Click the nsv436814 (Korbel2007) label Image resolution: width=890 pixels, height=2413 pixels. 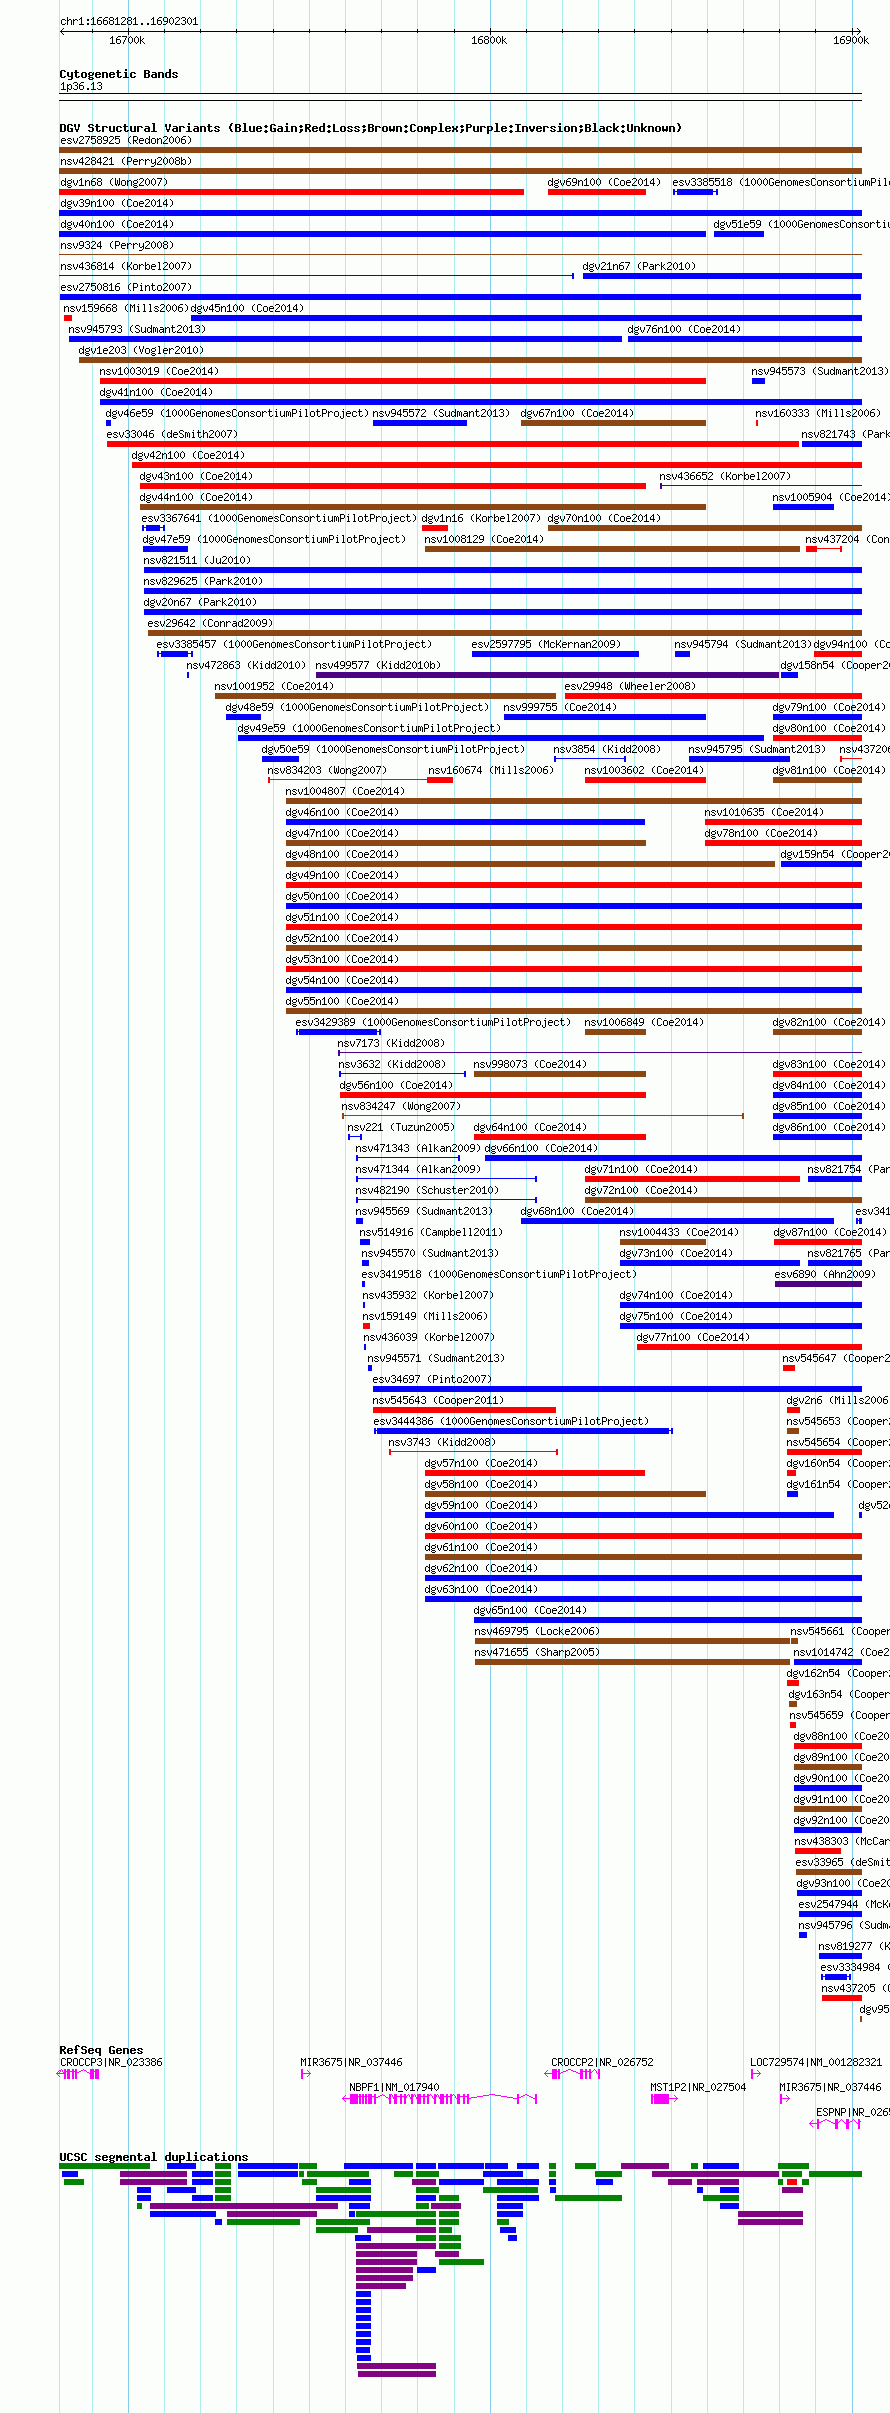click(x=125, y=266)
